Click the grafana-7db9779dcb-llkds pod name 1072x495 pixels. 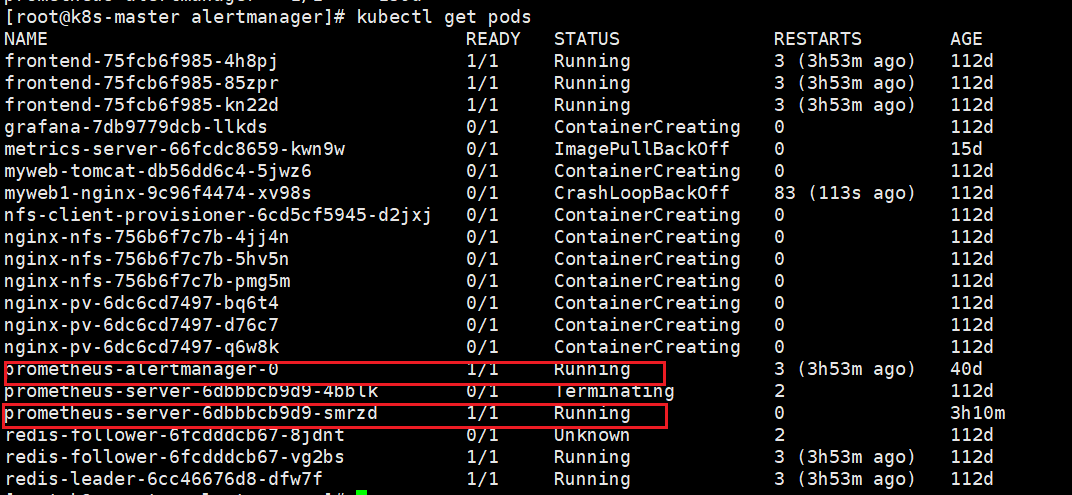click(x=136, y=127)
